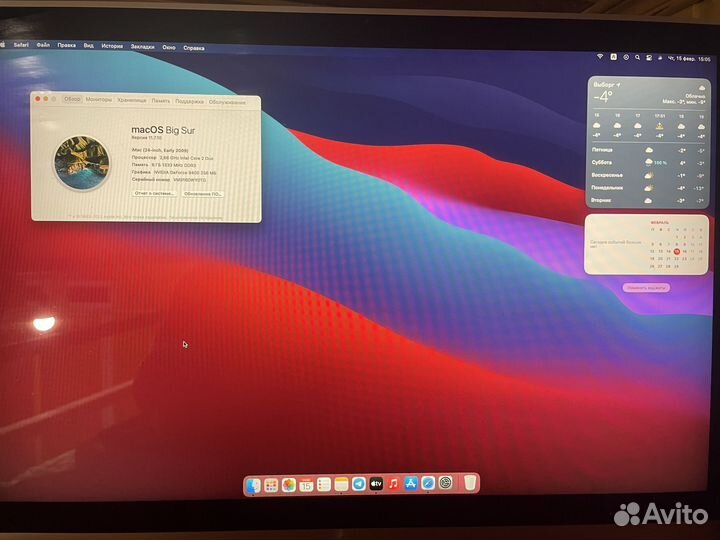The height and width of the screenshot is (540, 720).
Task: Open the История menu
Action: 112,46
